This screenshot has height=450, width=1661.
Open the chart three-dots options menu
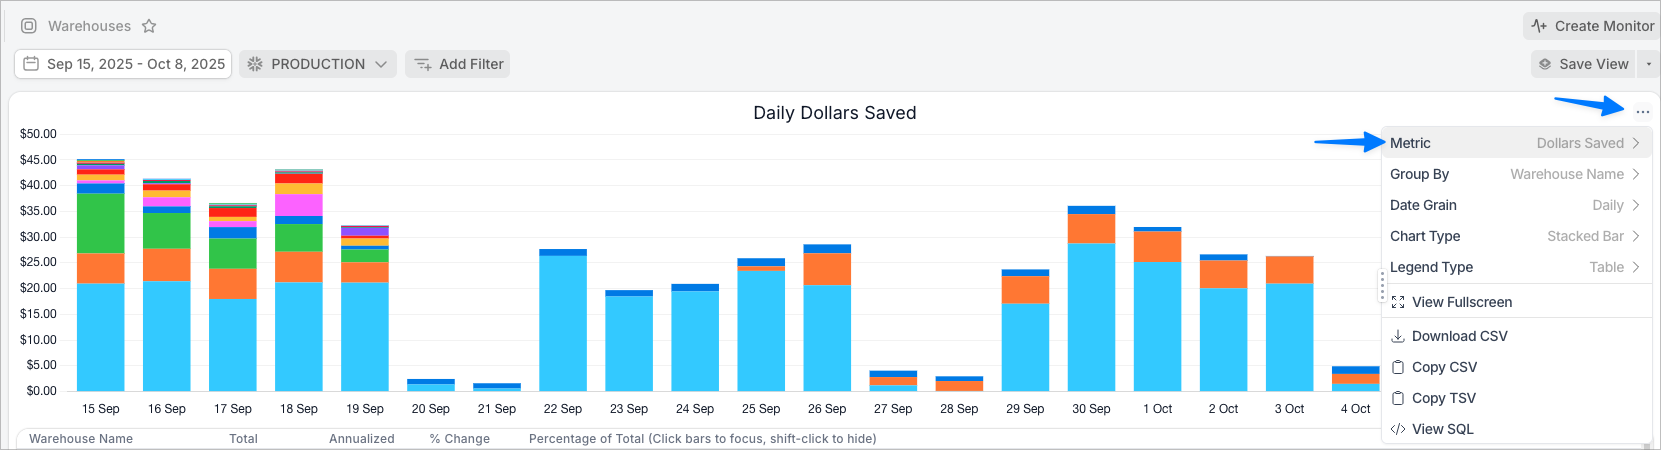(x=1643, y=112)
